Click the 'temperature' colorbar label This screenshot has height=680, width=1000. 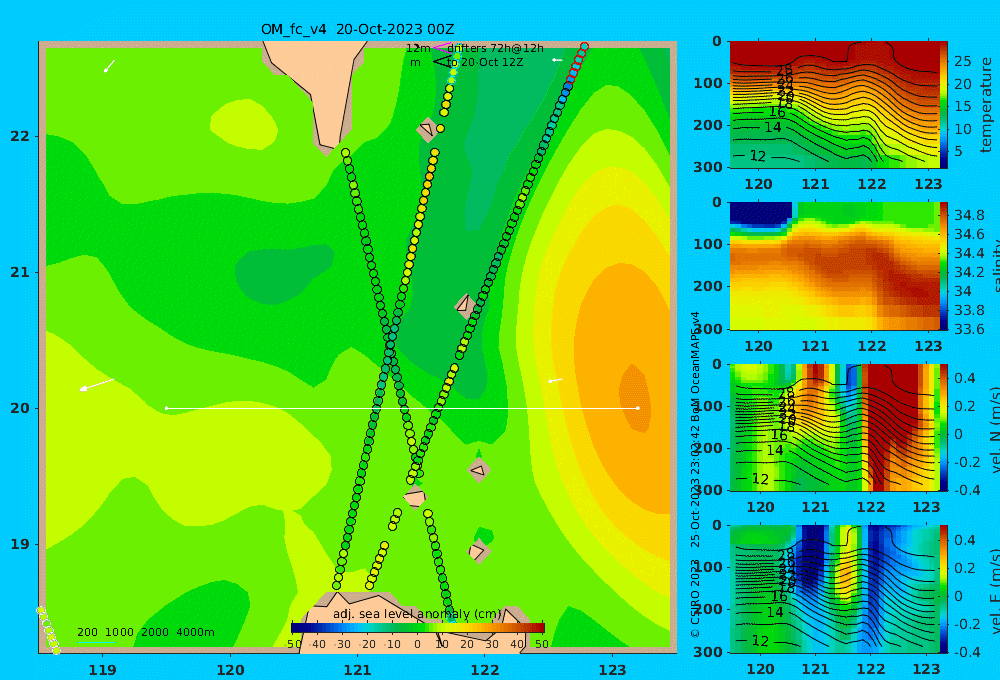click(987, 105)
